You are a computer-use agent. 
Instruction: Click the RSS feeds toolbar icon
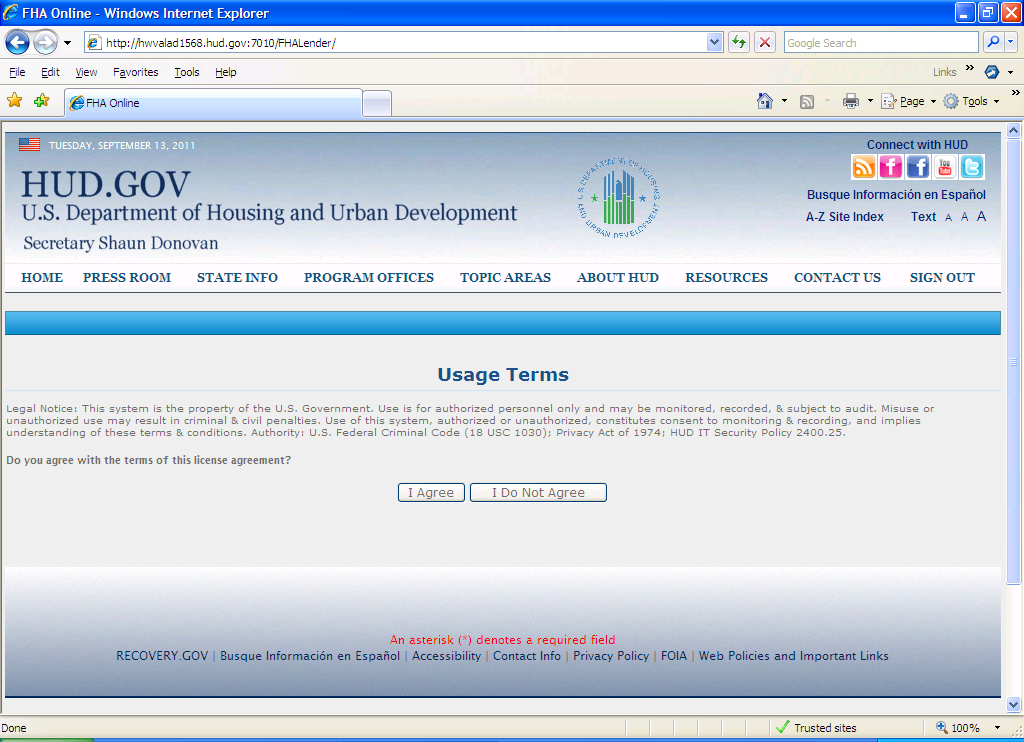[807, 101]
